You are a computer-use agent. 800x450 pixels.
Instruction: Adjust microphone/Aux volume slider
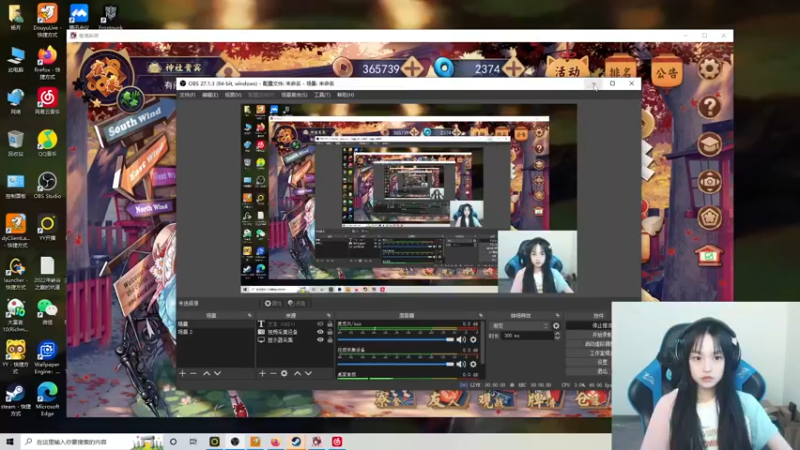click(396, 339)
